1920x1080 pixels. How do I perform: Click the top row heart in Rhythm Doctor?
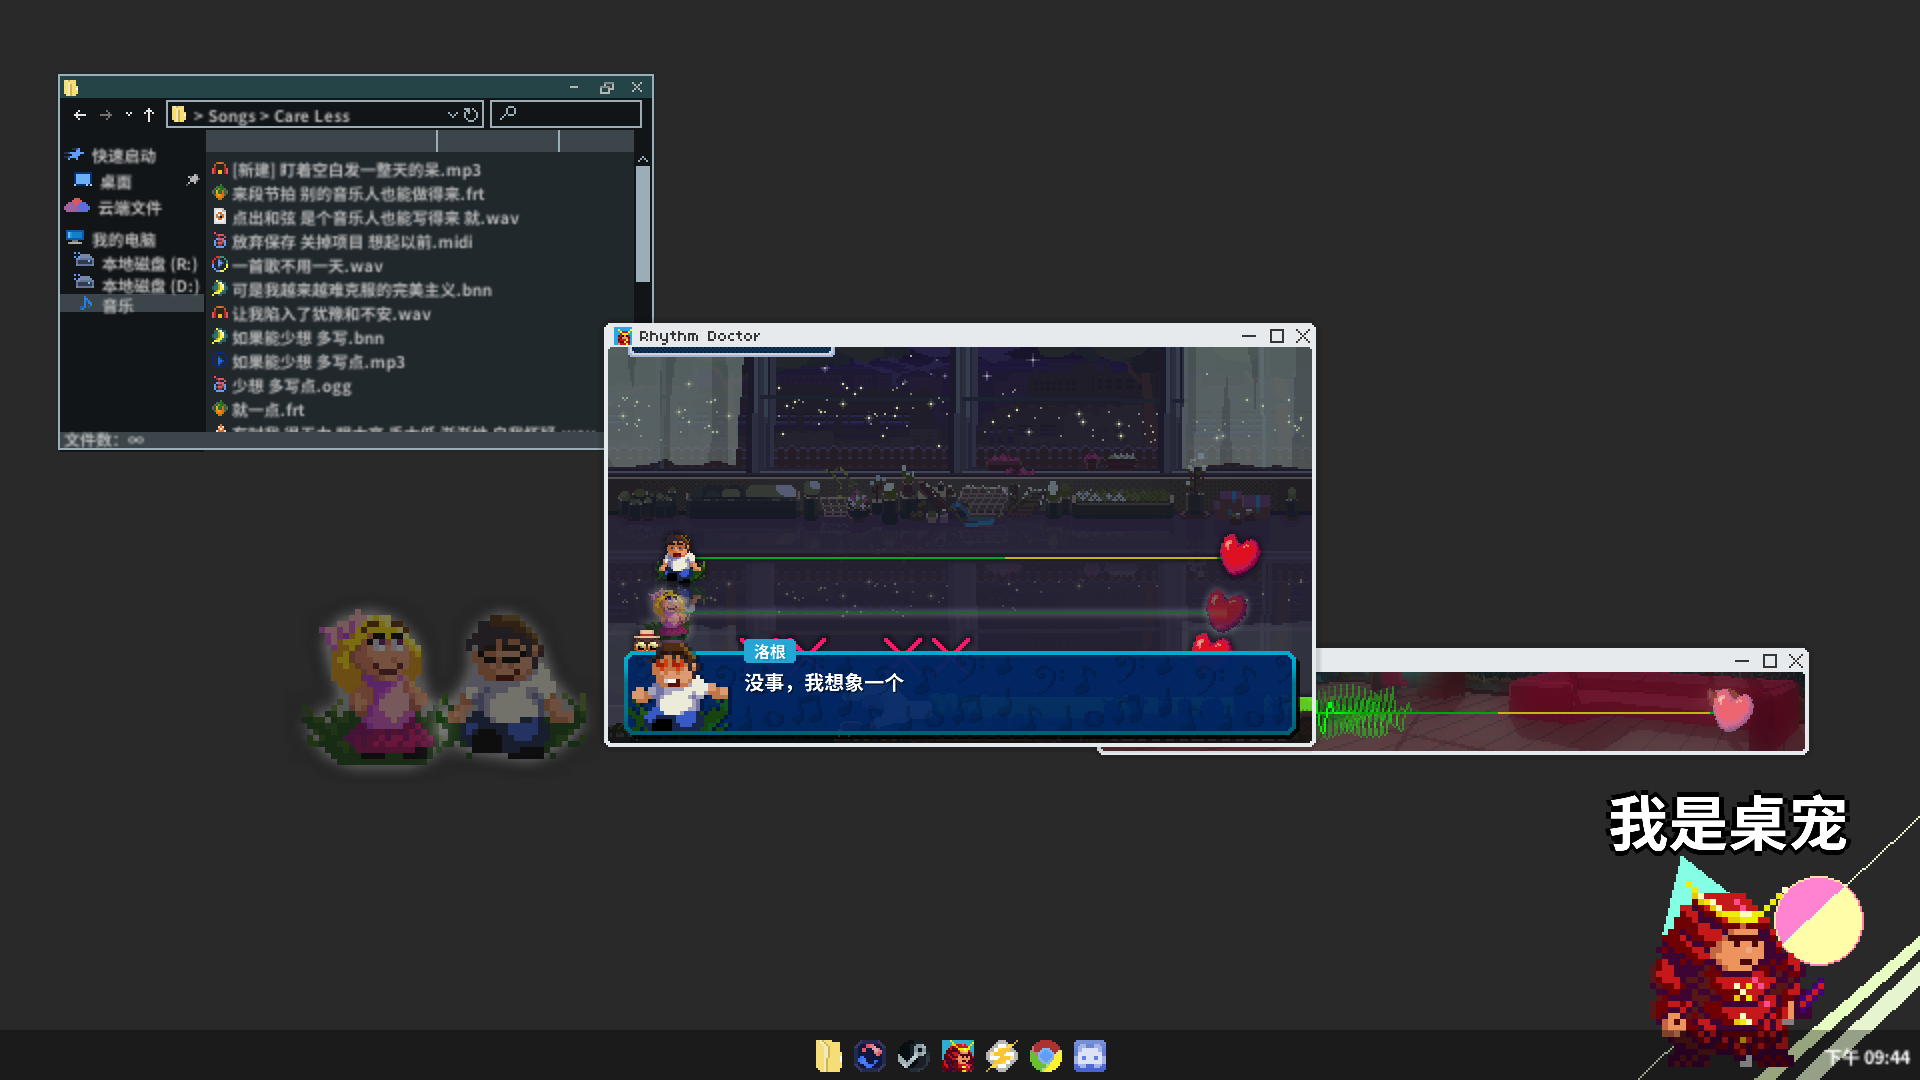click(x=1240, y=554)
